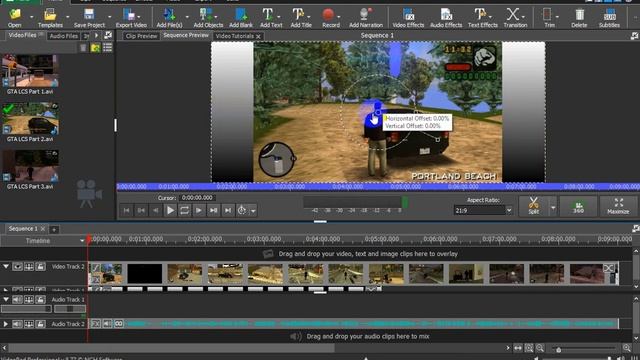Collapse Video Track 2 expander
Screen dimensions: 640x360
[x=6, y=267]
